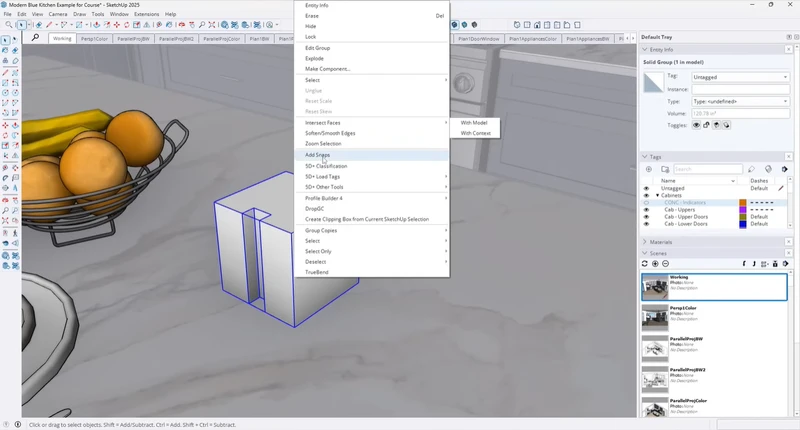800x430 pixels.
Task: Toggle visibility of Cab - Uppers tag
Action: [646, 210]
